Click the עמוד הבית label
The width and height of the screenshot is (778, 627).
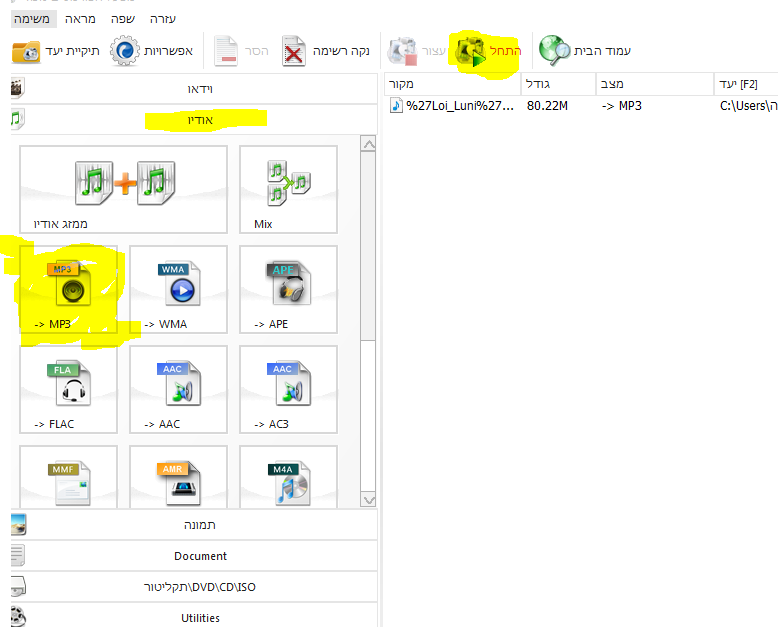(602, 51)
